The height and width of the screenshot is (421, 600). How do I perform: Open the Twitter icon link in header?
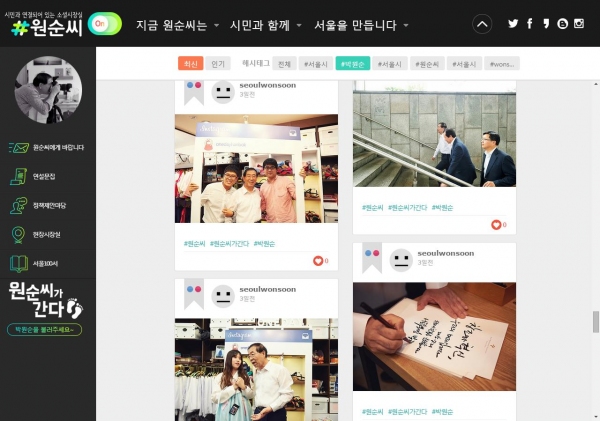coord(513,24)
